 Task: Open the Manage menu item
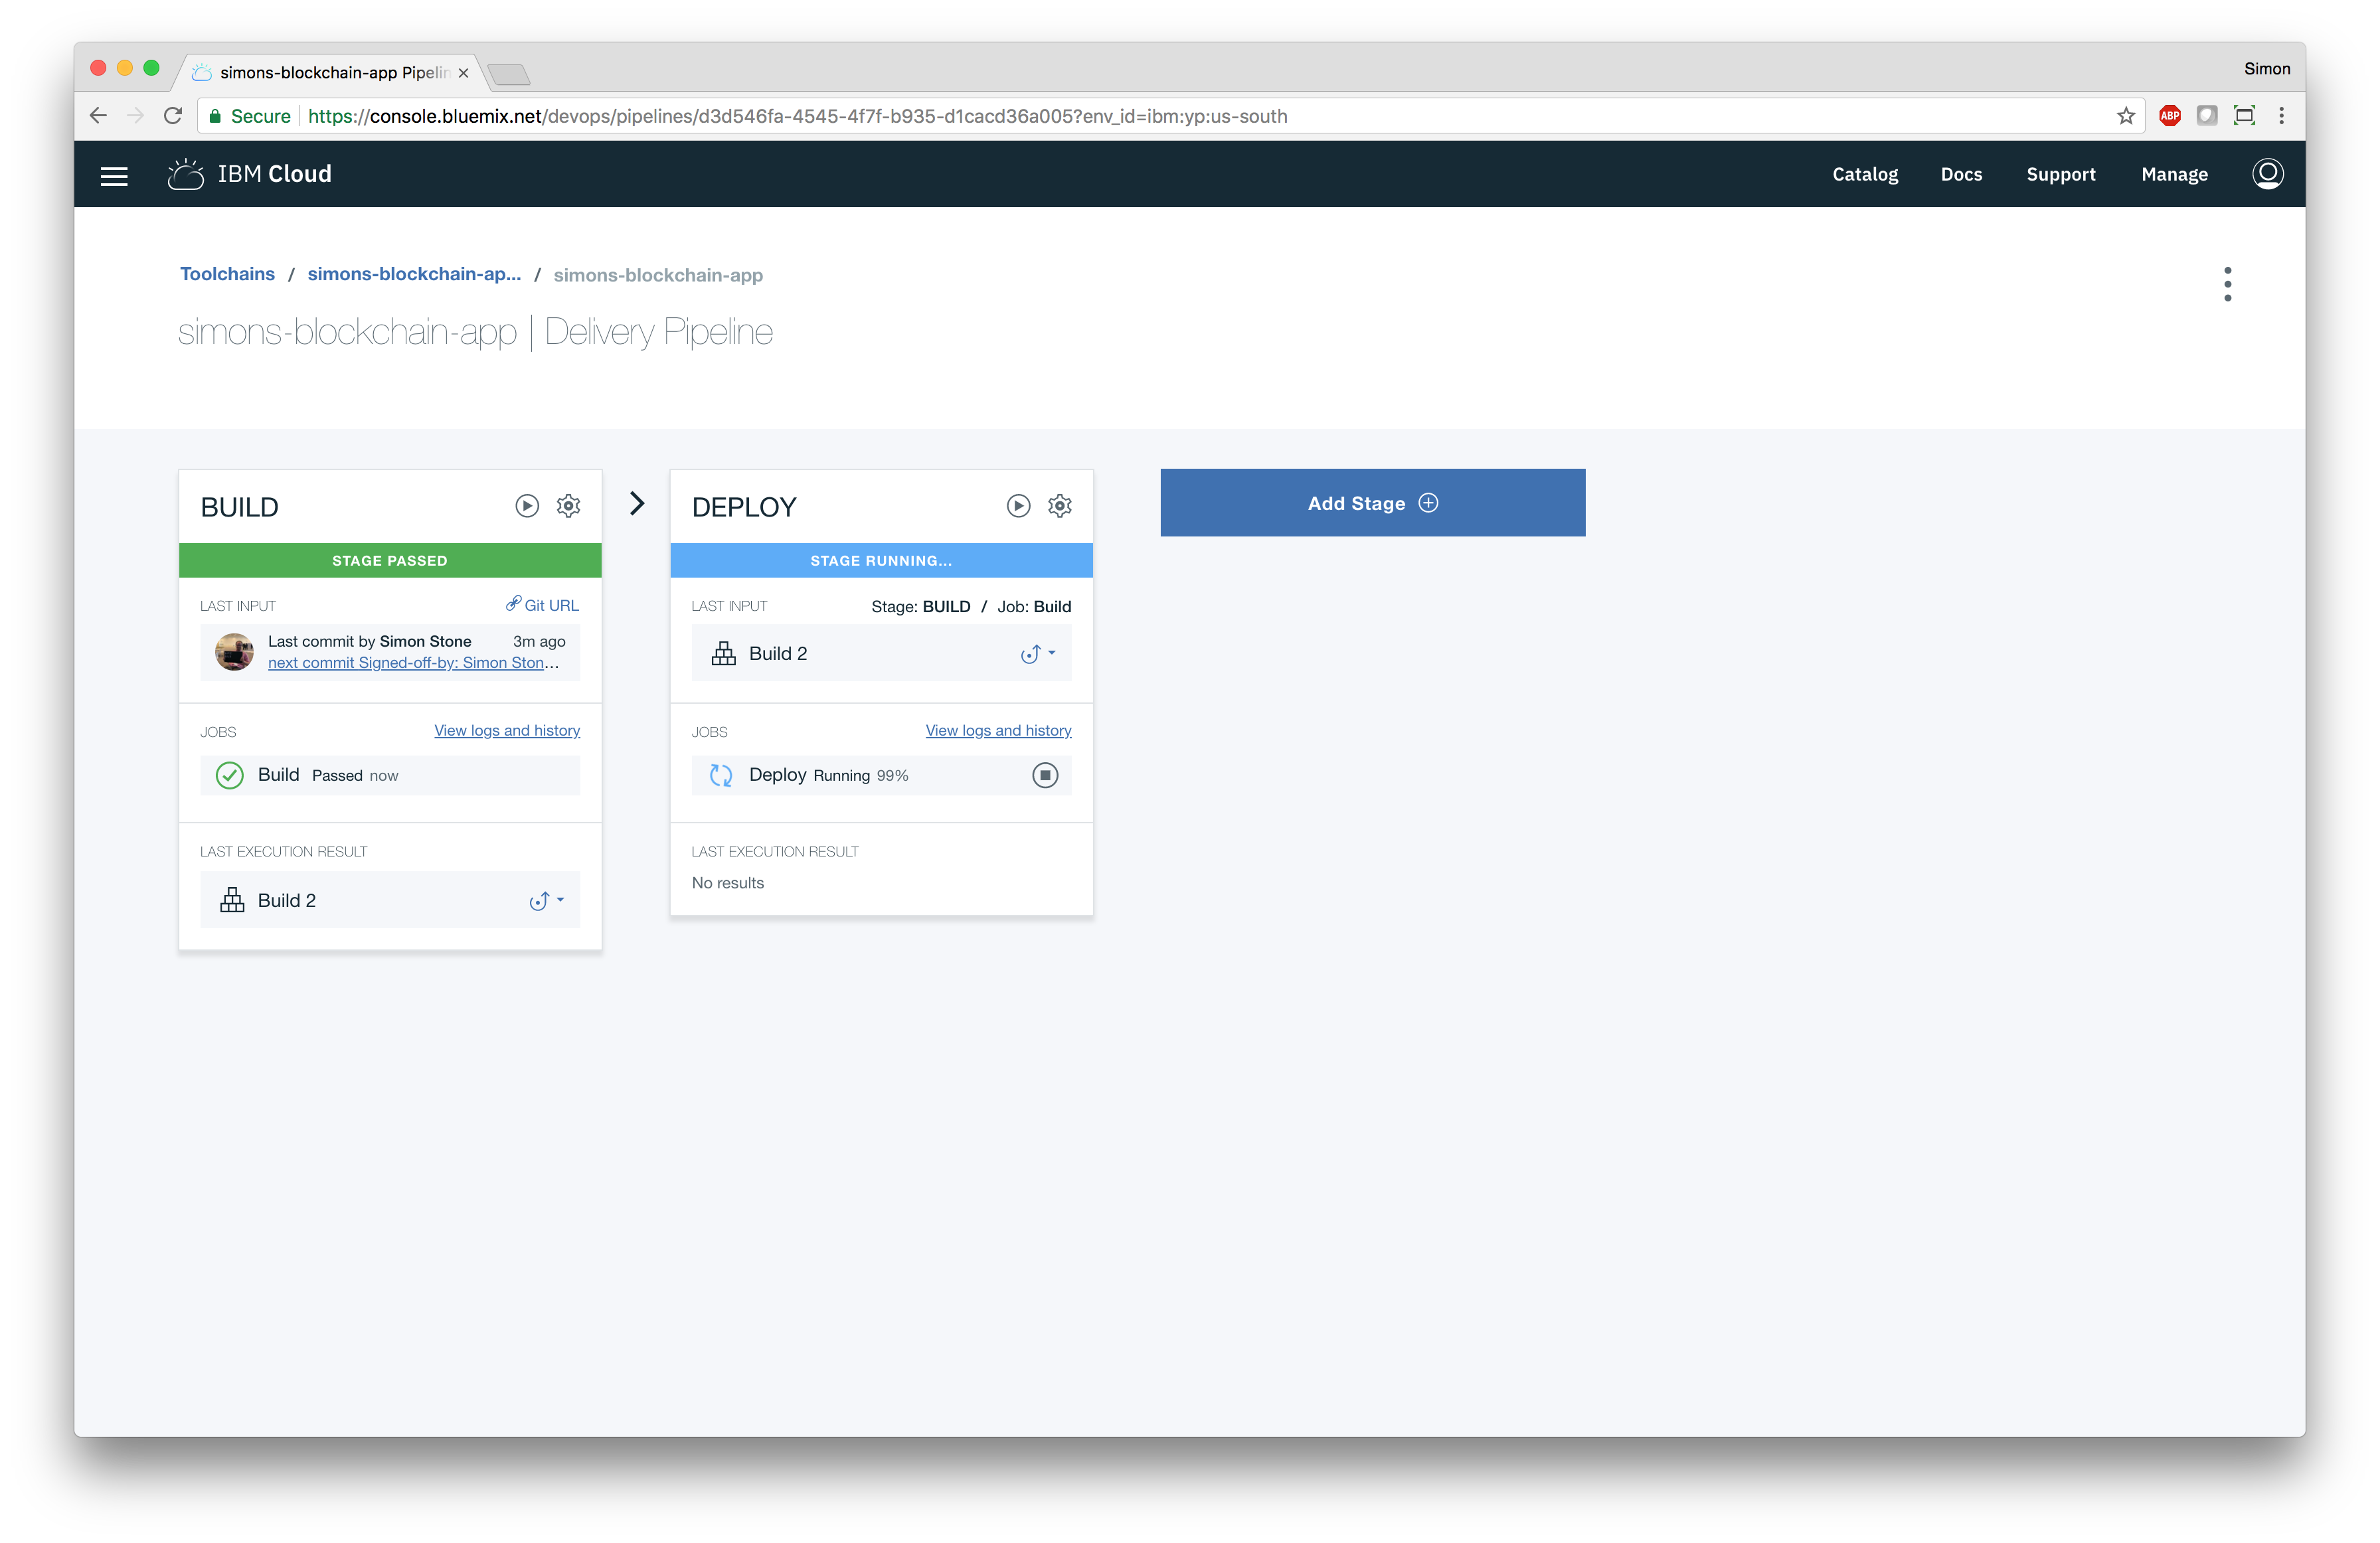click(2174, 174)
